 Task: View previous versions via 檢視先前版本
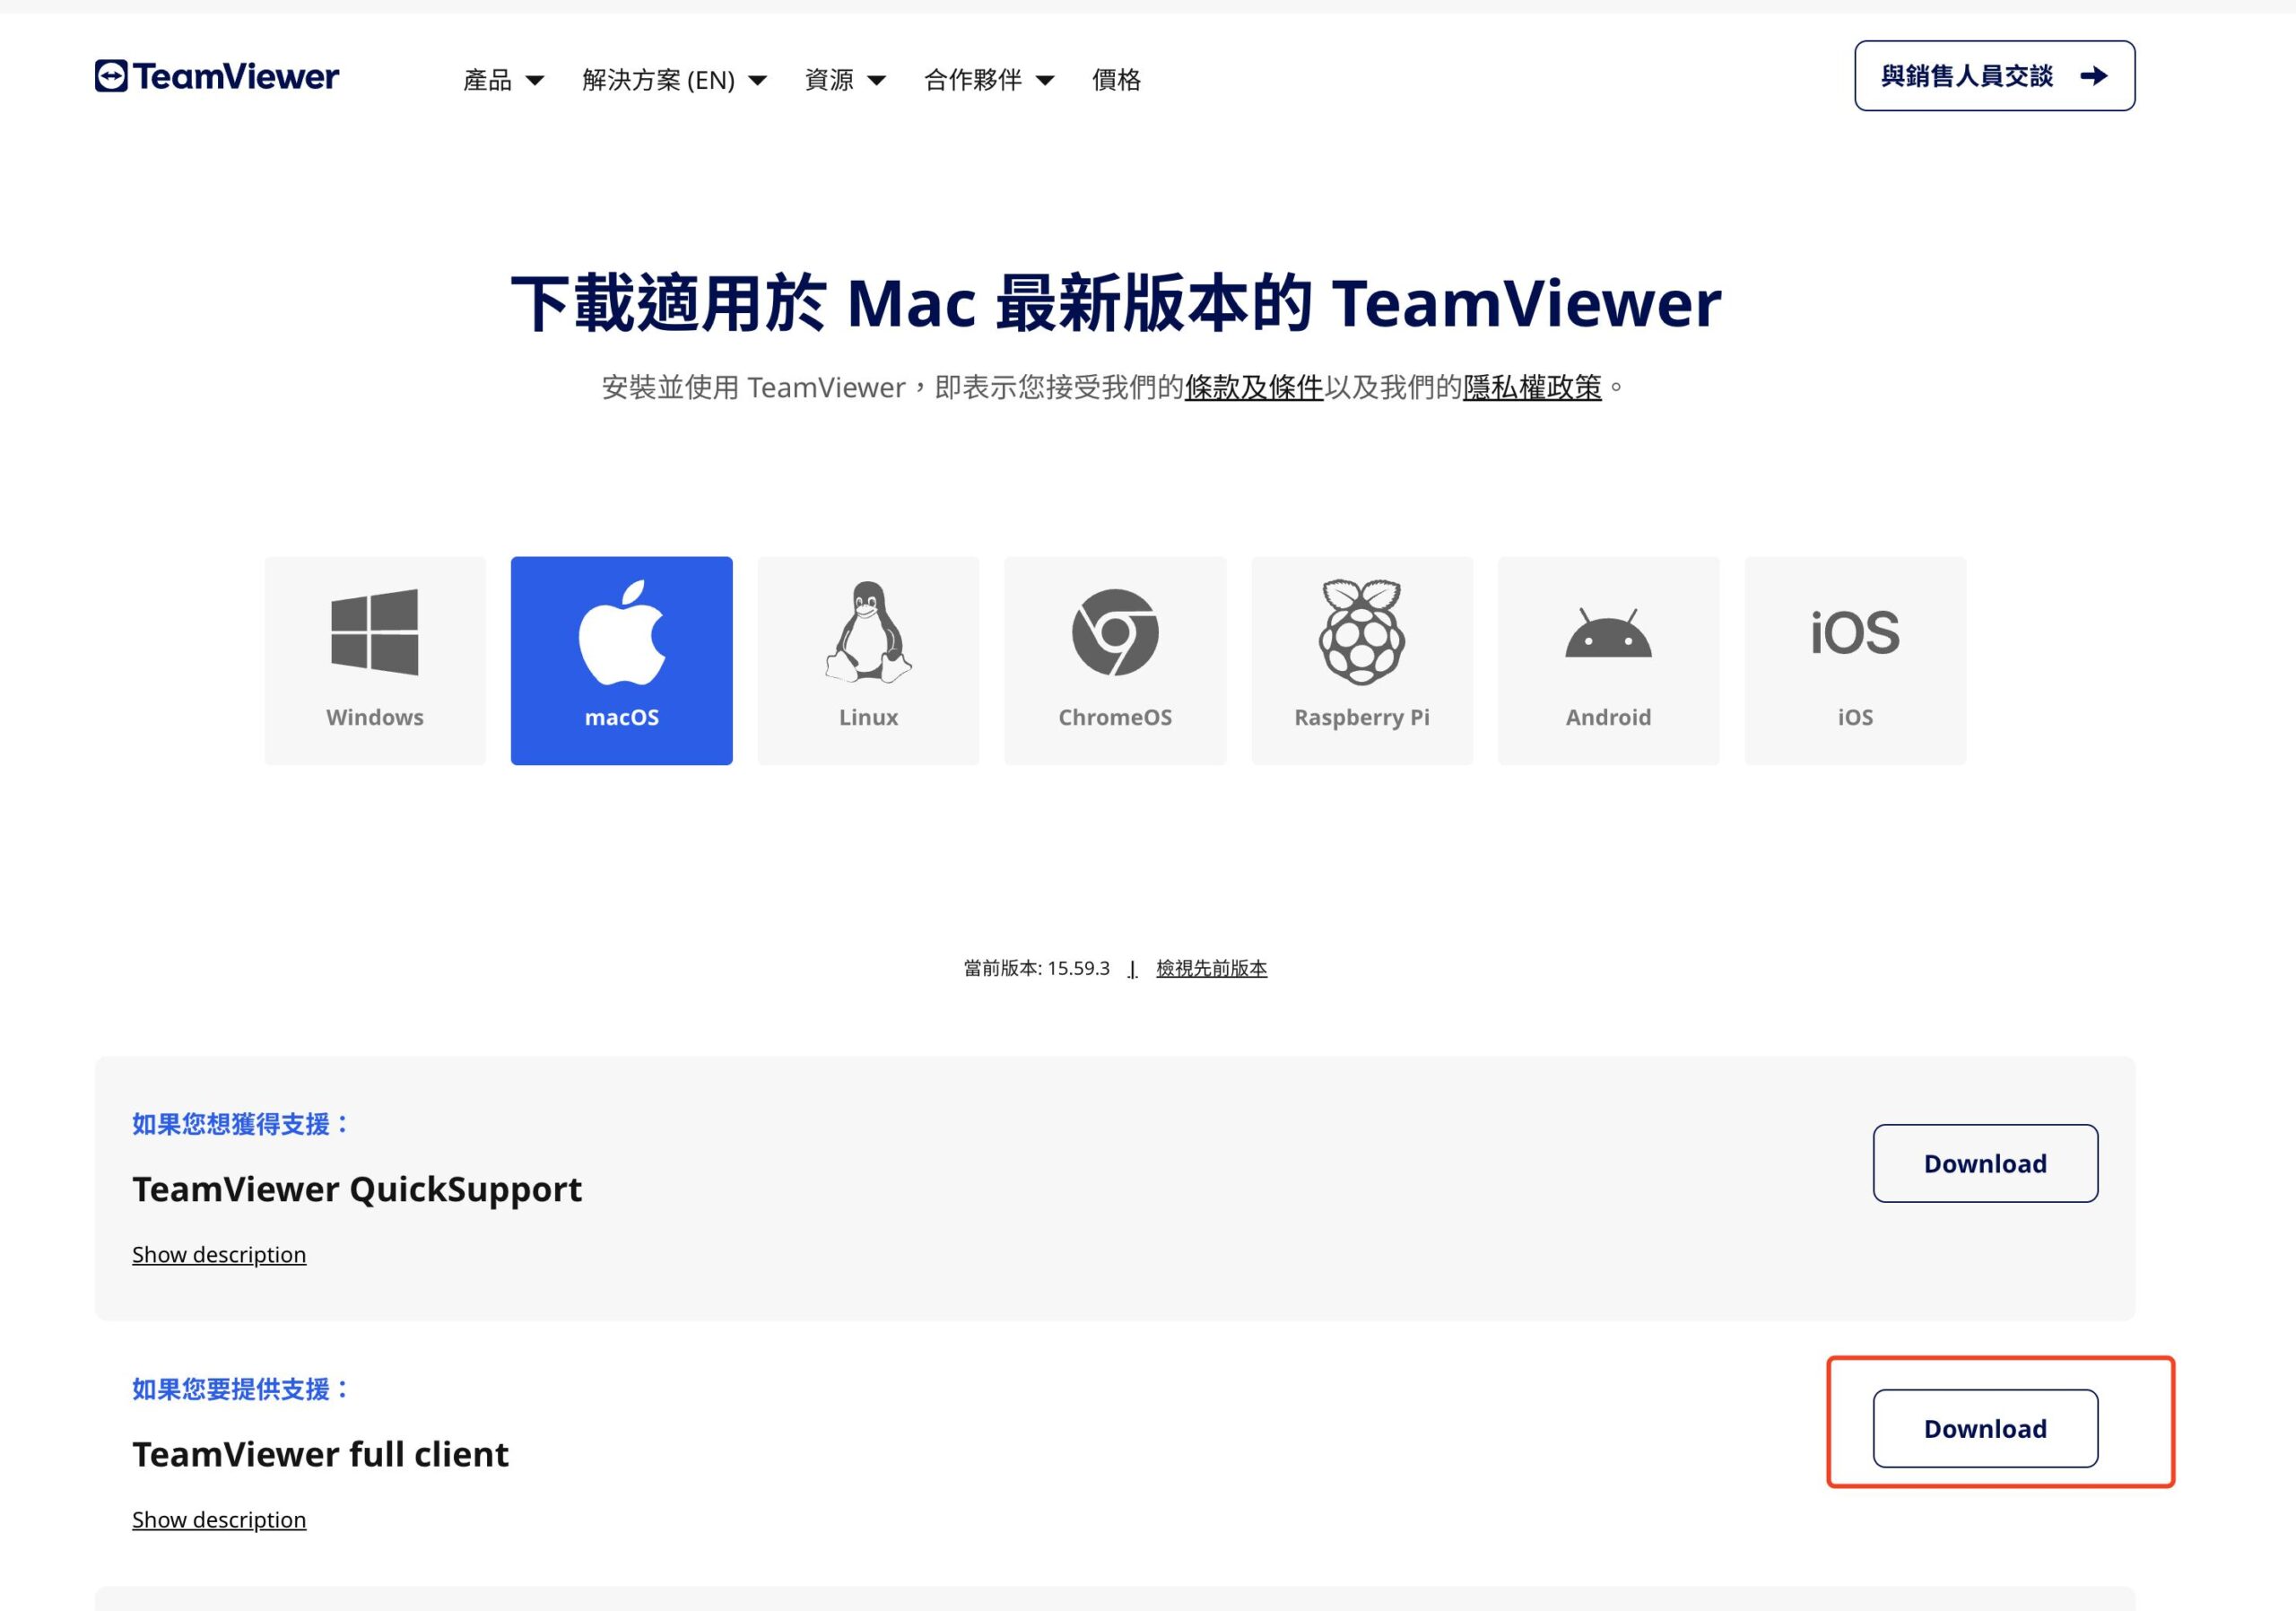click(x=1211, y=968)
